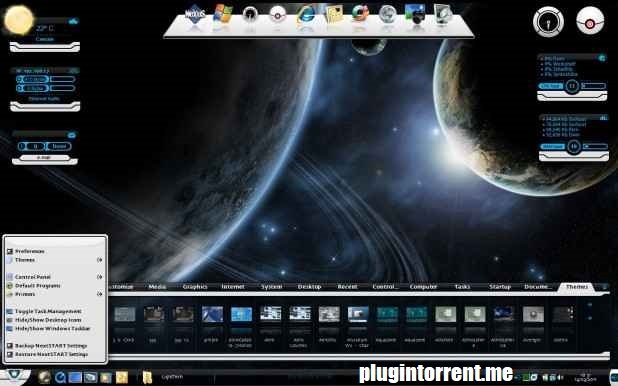Open the corner icon on the network meter widget
The image size is (618, 386).
(x=73, y=71)
